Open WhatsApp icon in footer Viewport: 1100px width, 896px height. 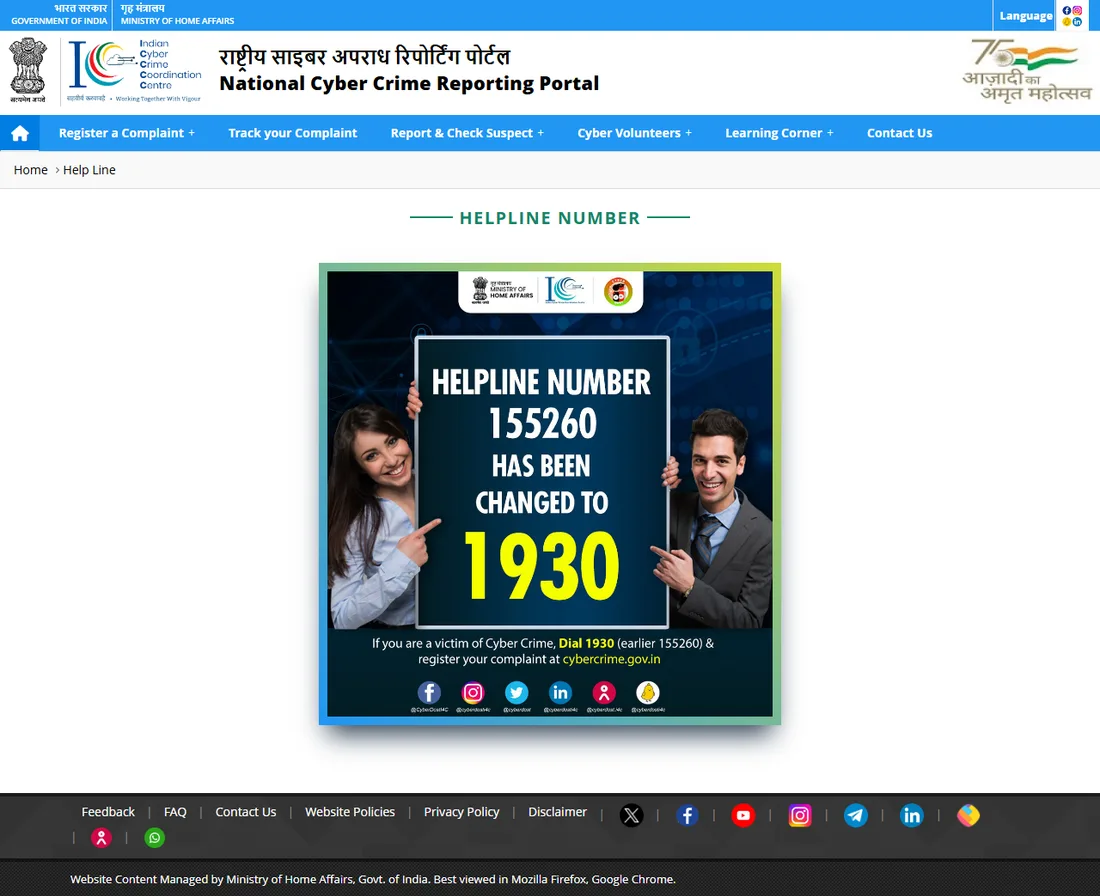[x=154, y=838]
